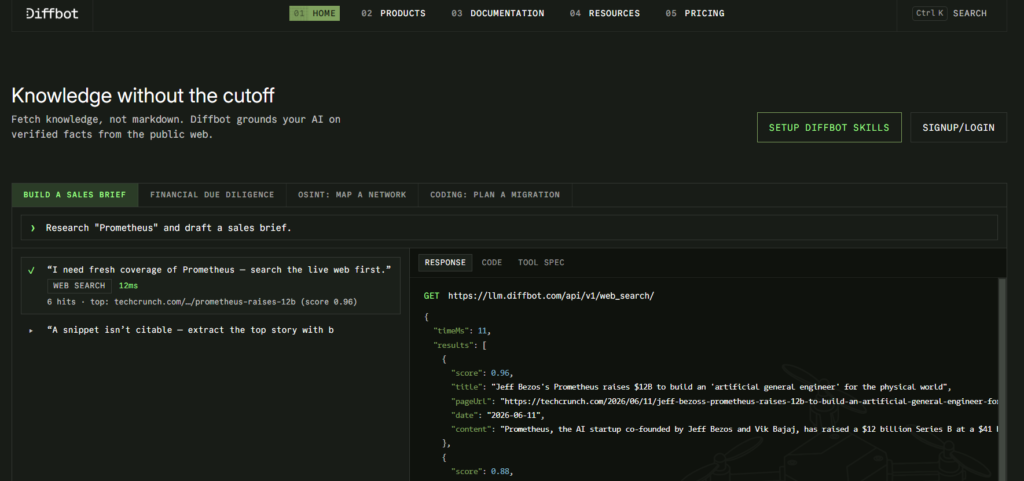This screenshot has width=1024, height=481.
Task: Click the Research Prometheus prompt field
Action: (509, 228)
